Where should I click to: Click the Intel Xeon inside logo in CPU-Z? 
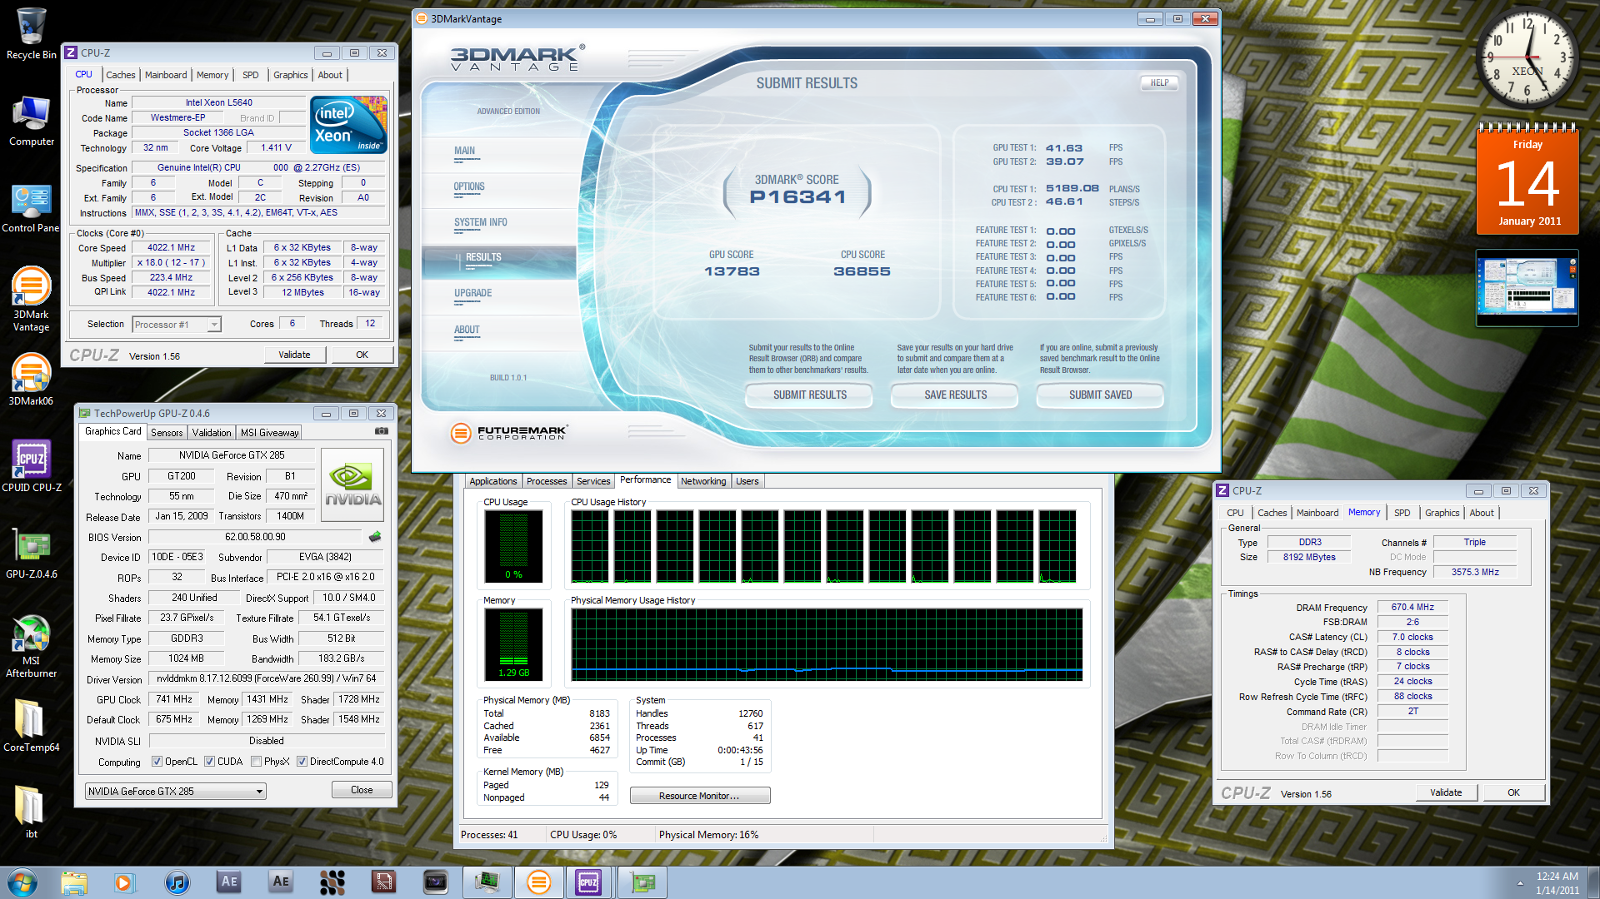pos(349,125)
